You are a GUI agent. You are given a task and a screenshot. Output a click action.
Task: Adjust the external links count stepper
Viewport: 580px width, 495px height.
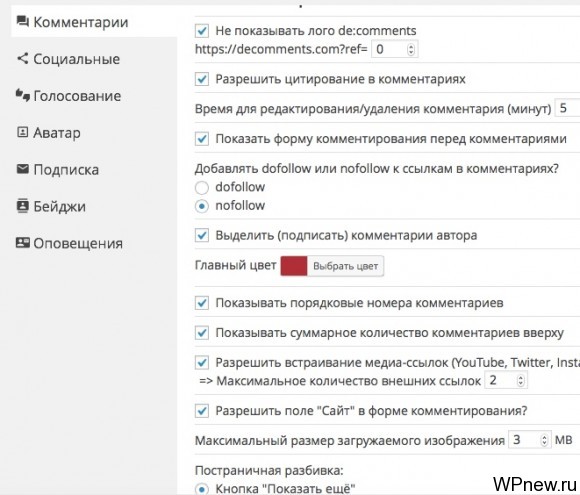[x=520, y=381]
